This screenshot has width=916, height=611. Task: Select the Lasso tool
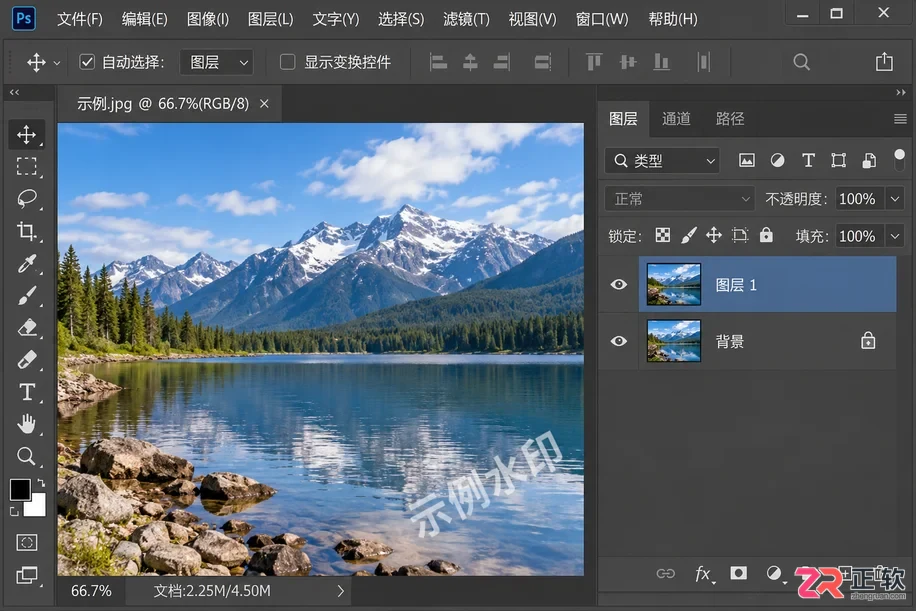pyautogui.click(x=26, y=199)
